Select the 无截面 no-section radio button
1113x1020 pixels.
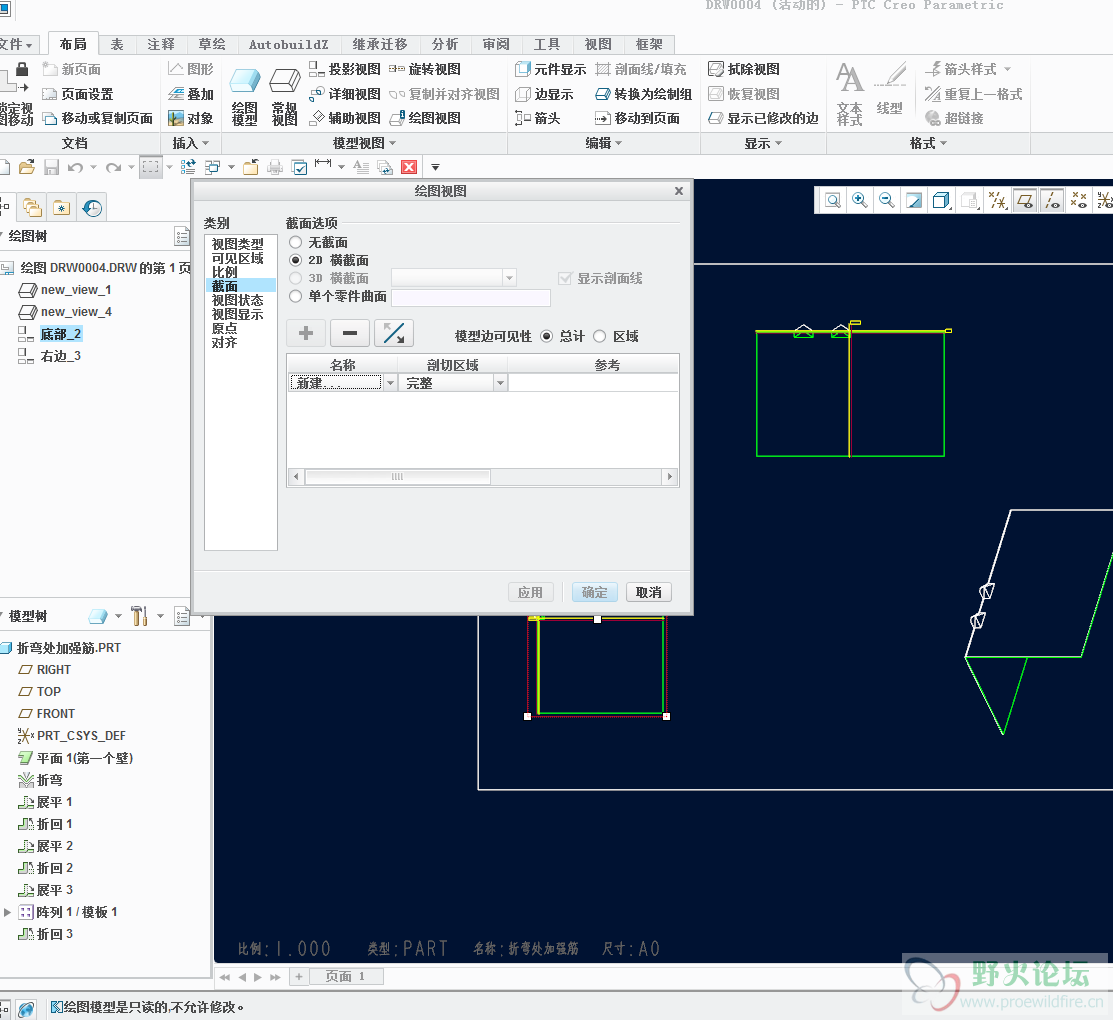[296, 243]
